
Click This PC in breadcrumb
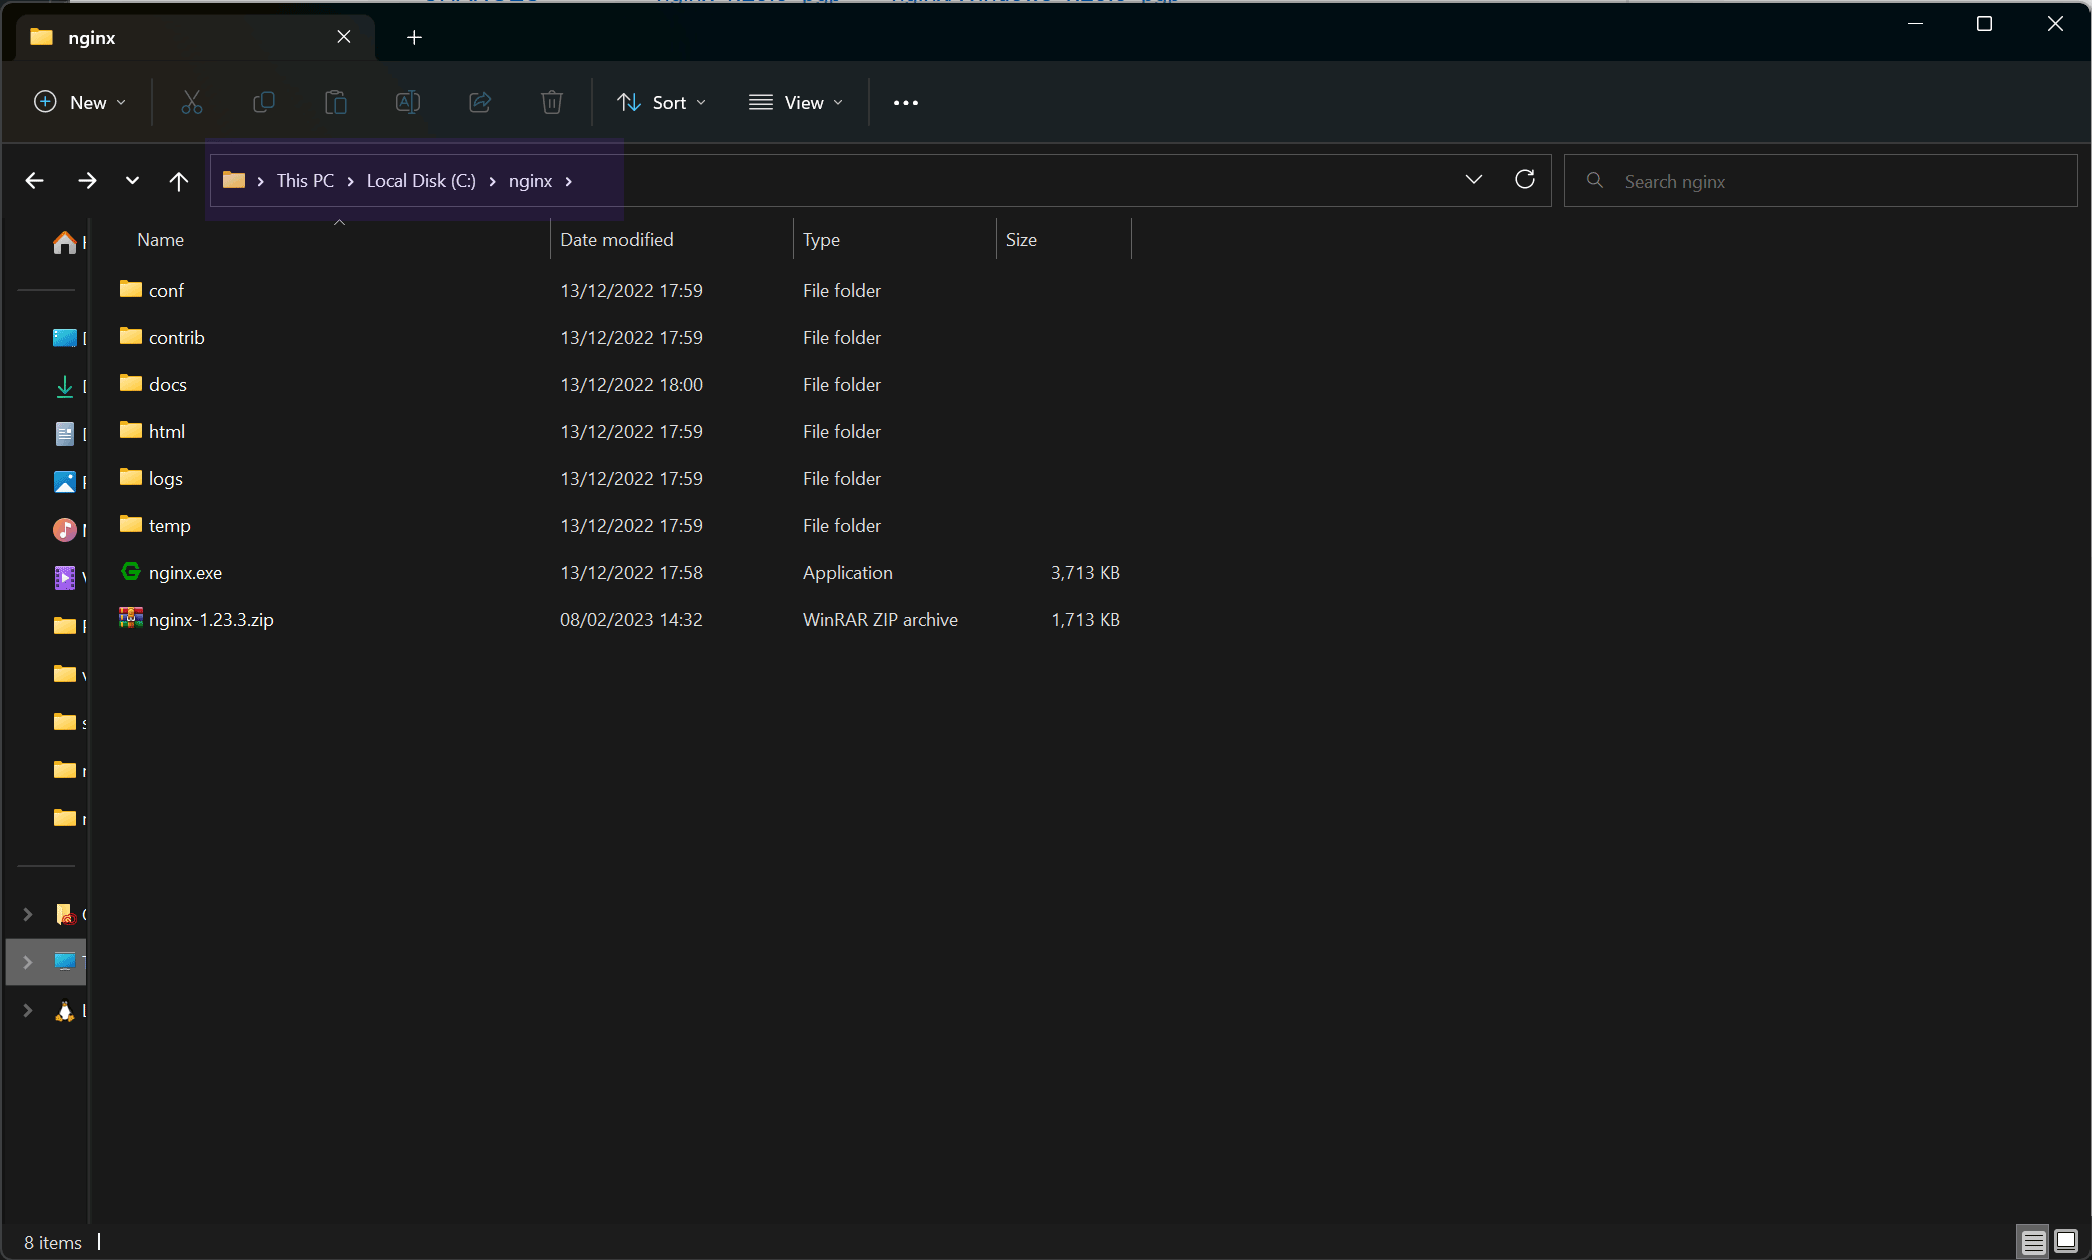pyautogui.click(x=305, y=181)
